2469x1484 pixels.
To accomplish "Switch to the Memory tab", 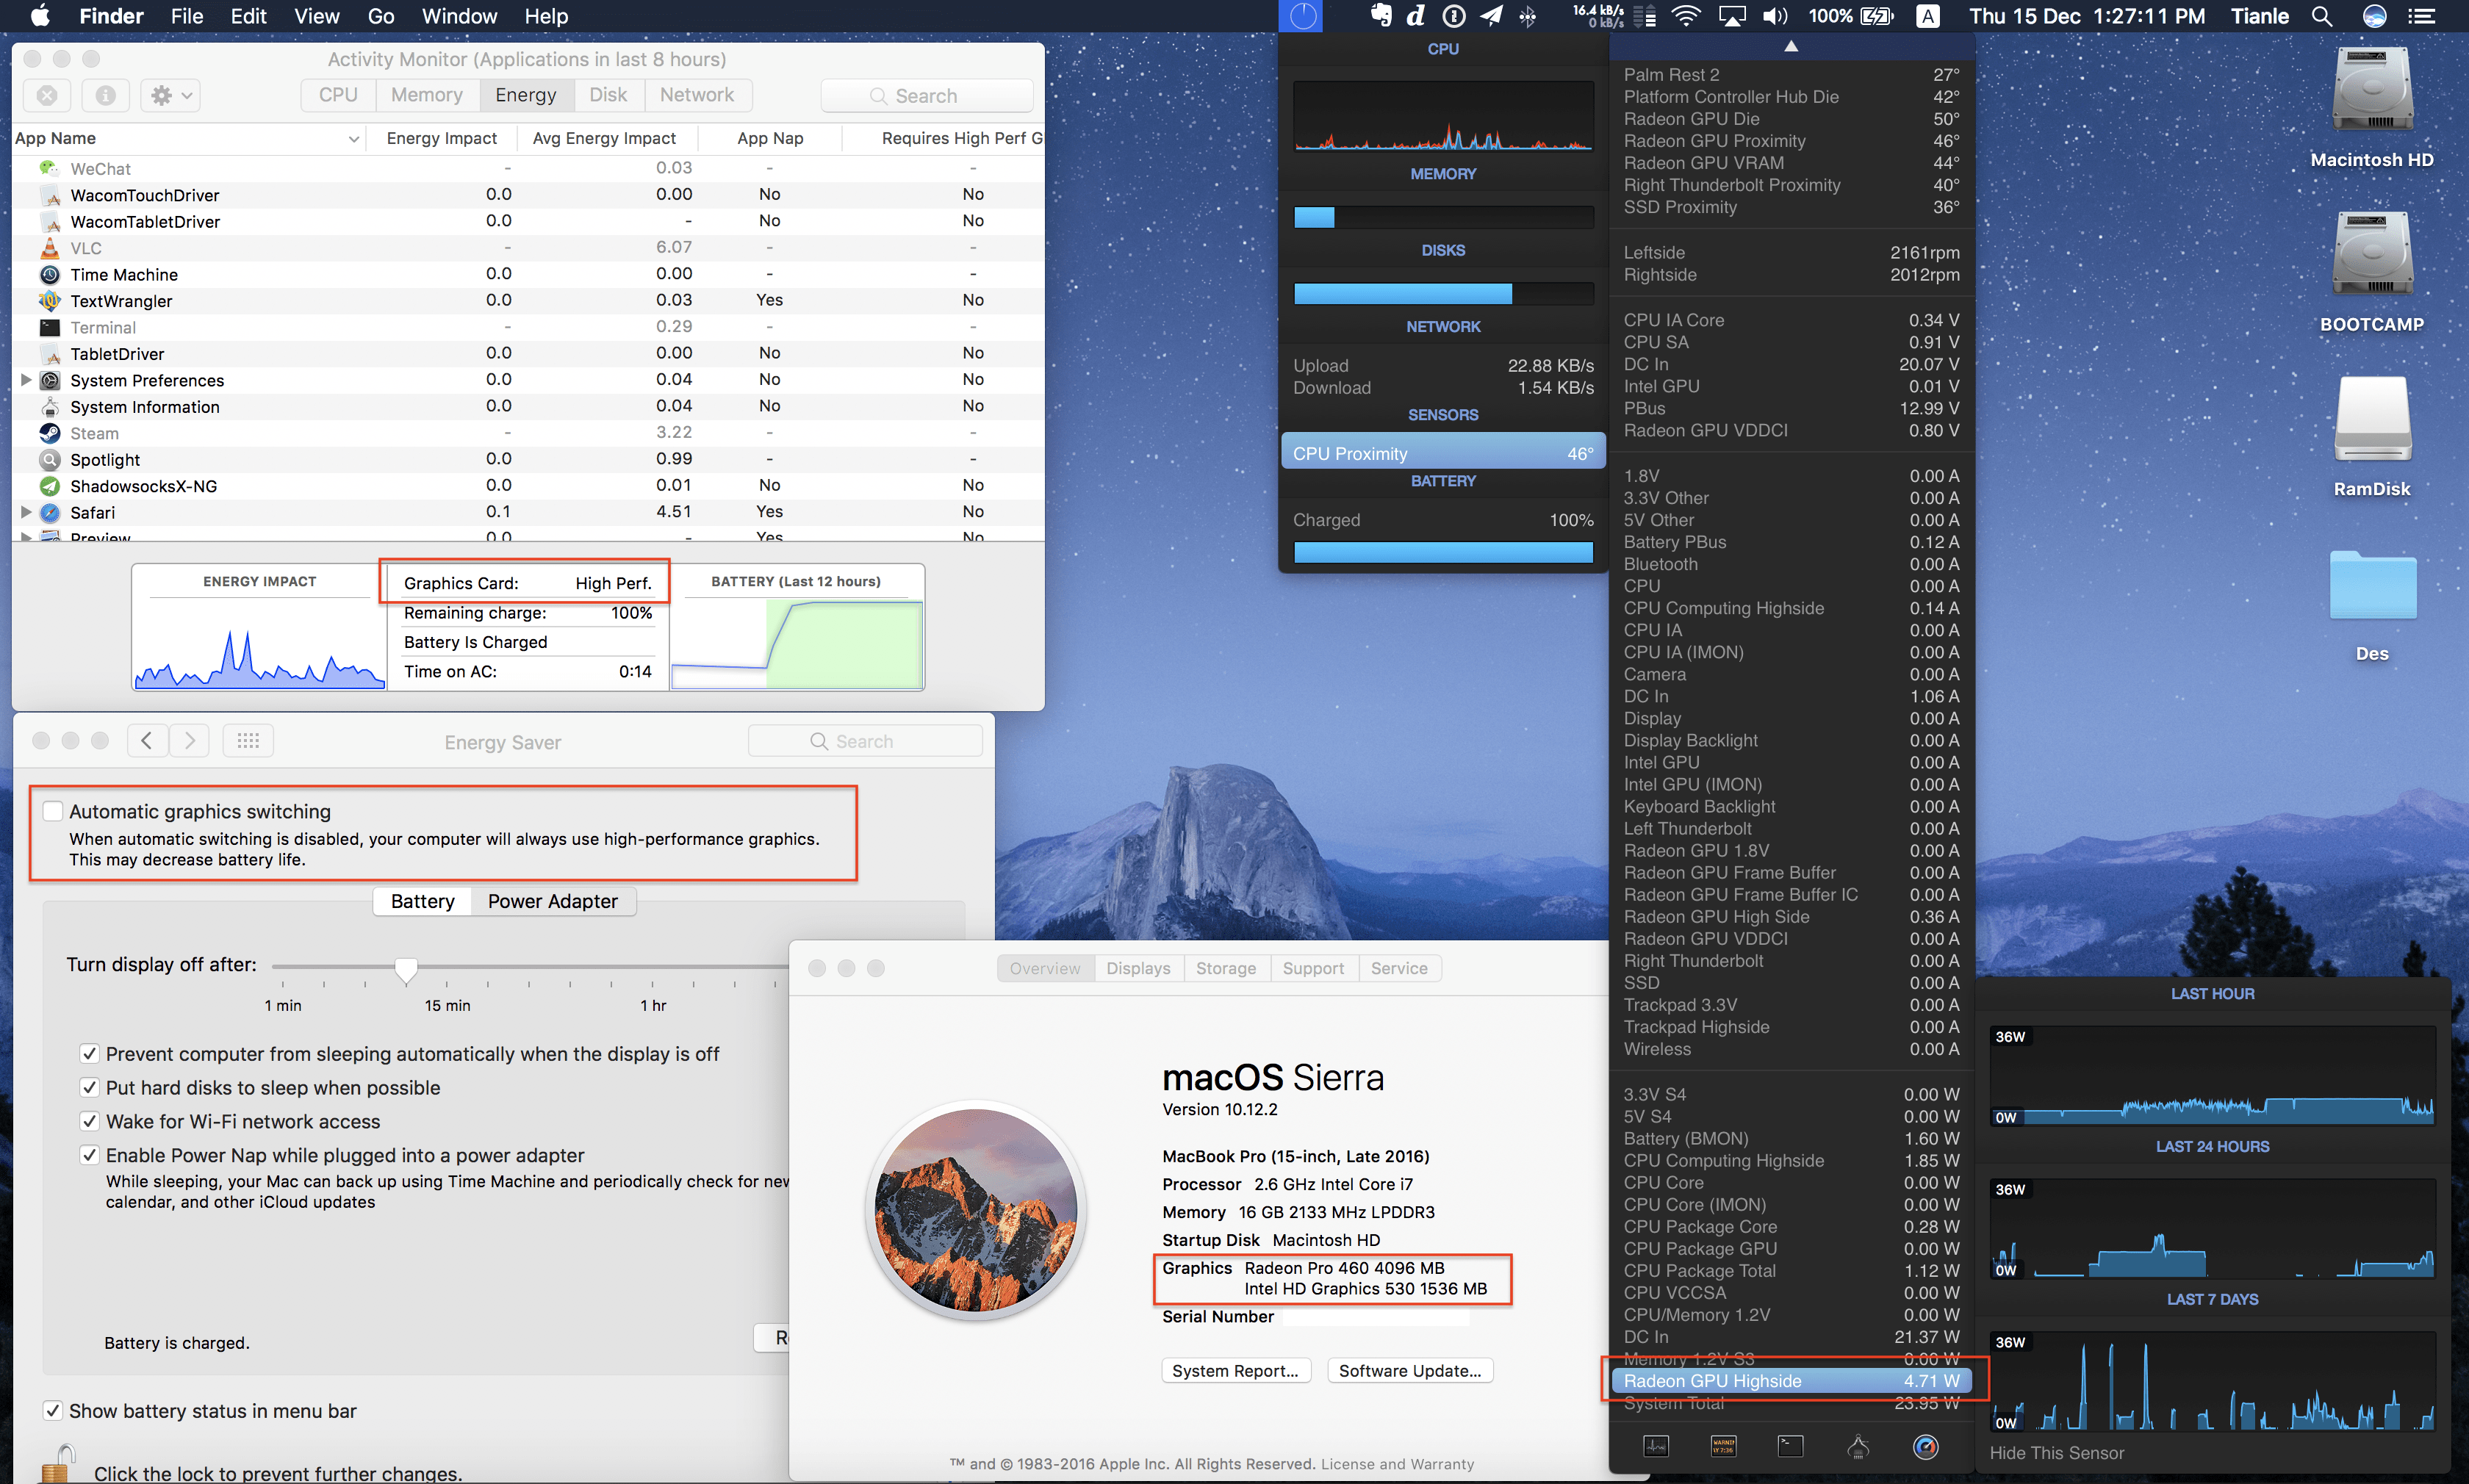I will tap(426, 95).
